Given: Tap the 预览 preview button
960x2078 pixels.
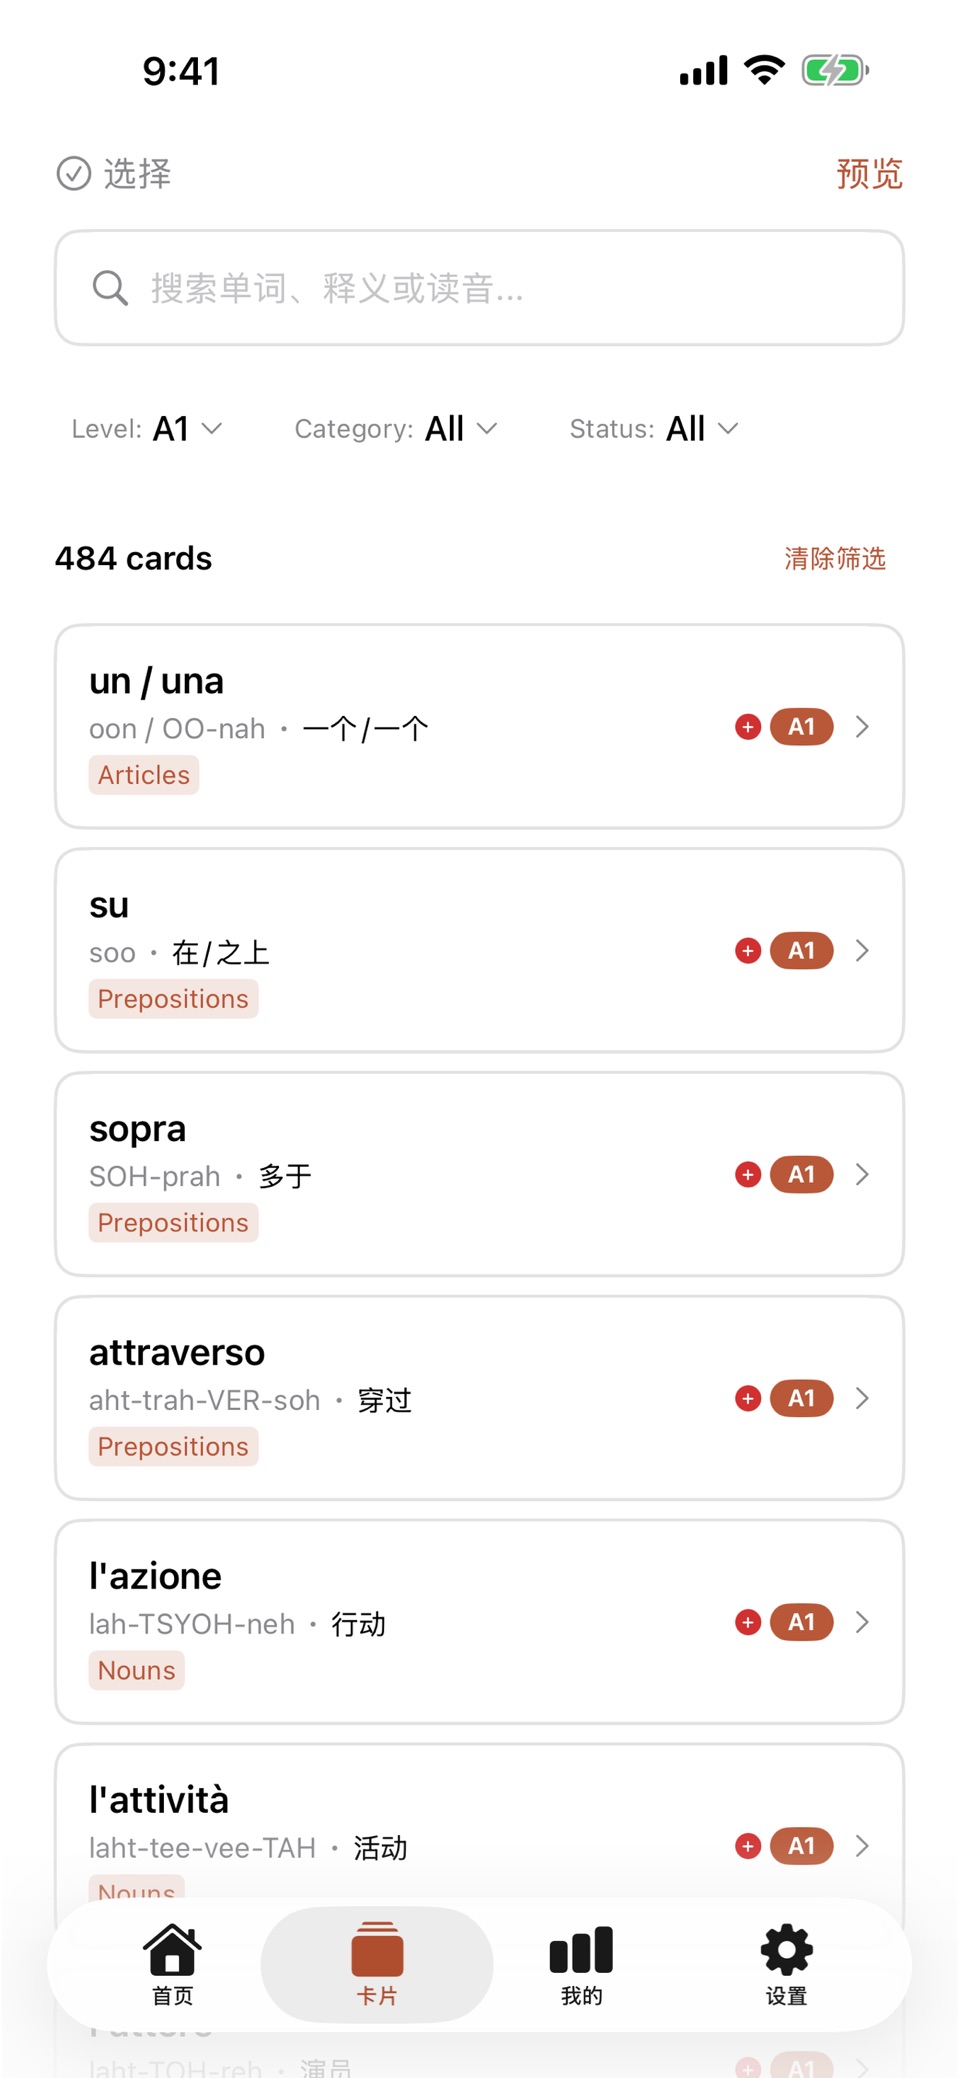Looking at the screenshot, I should [869, 174].
